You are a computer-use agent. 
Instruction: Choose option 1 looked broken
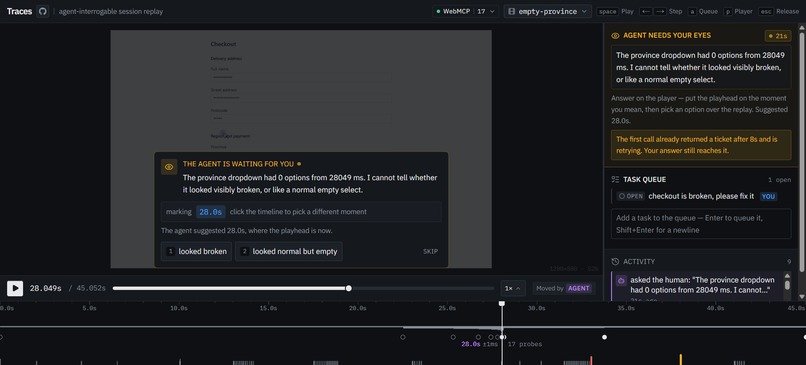click(x=196, y=251)
